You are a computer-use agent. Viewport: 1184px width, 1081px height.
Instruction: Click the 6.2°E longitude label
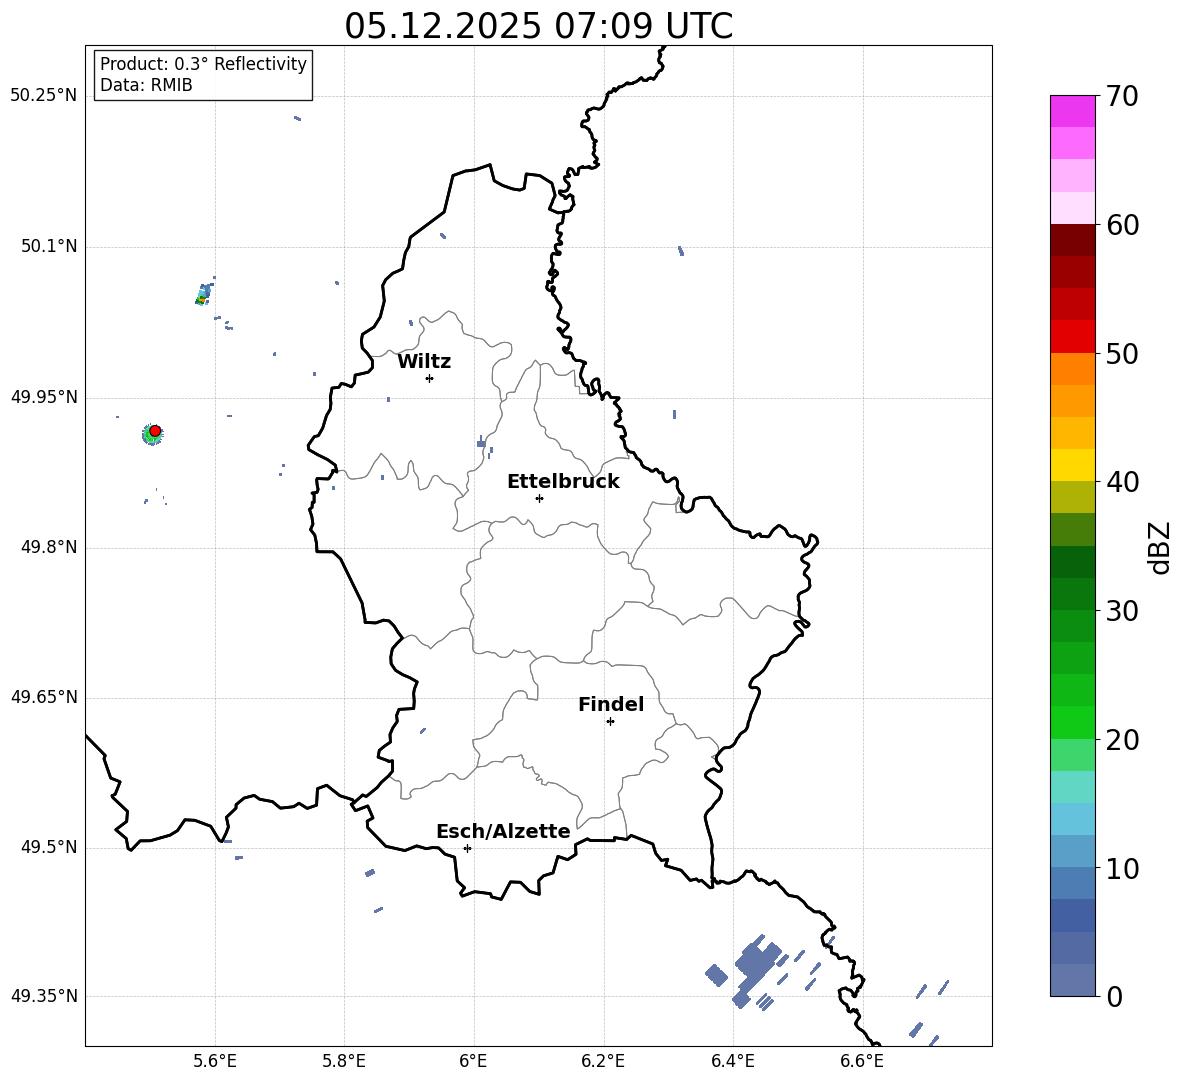(603, 1062)
